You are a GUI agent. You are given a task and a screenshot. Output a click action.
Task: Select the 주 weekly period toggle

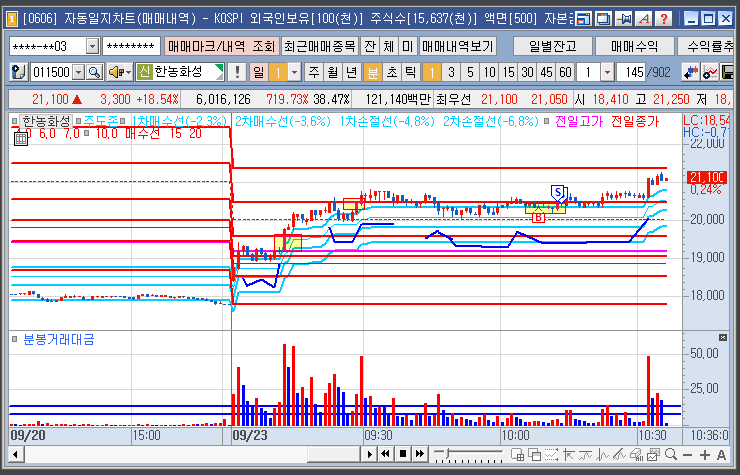pyautogui.click(x=314, y=72)
